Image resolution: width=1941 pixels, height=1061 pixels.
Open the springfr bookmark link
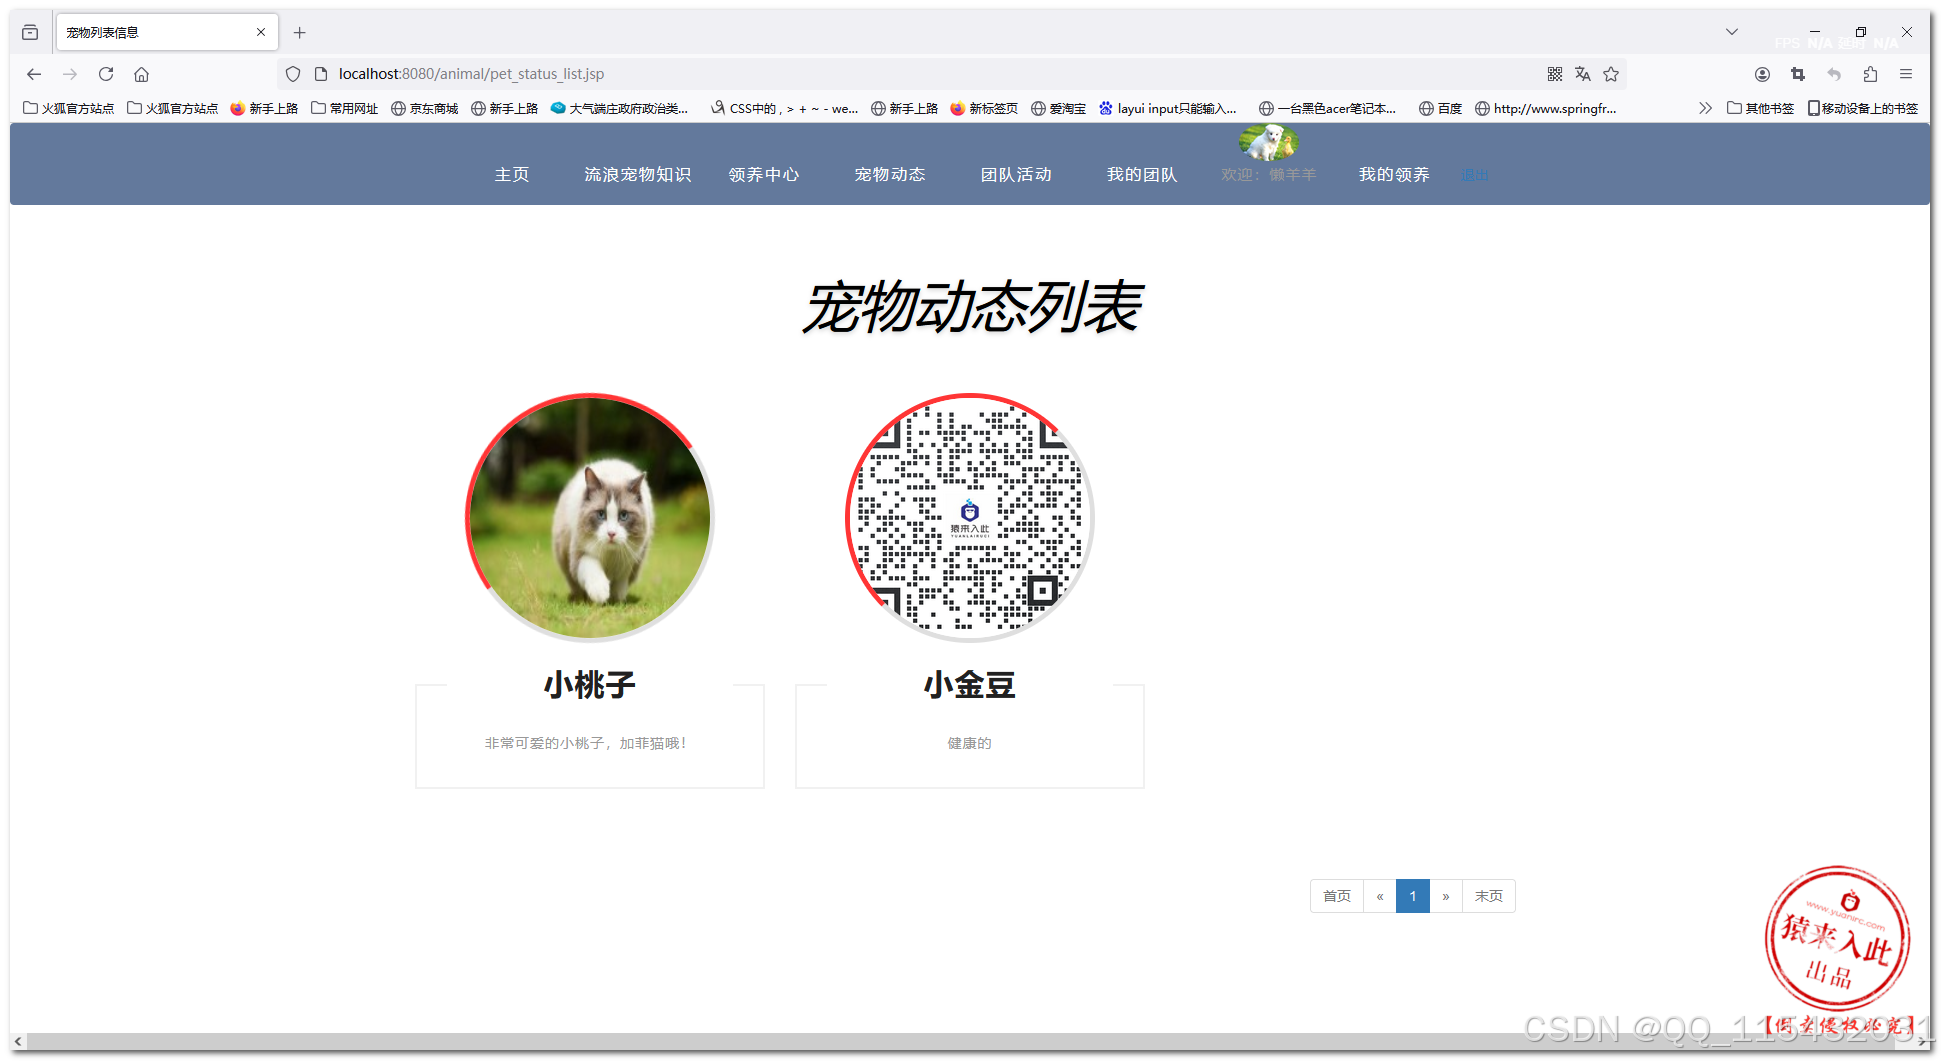tap(1545, 108)
